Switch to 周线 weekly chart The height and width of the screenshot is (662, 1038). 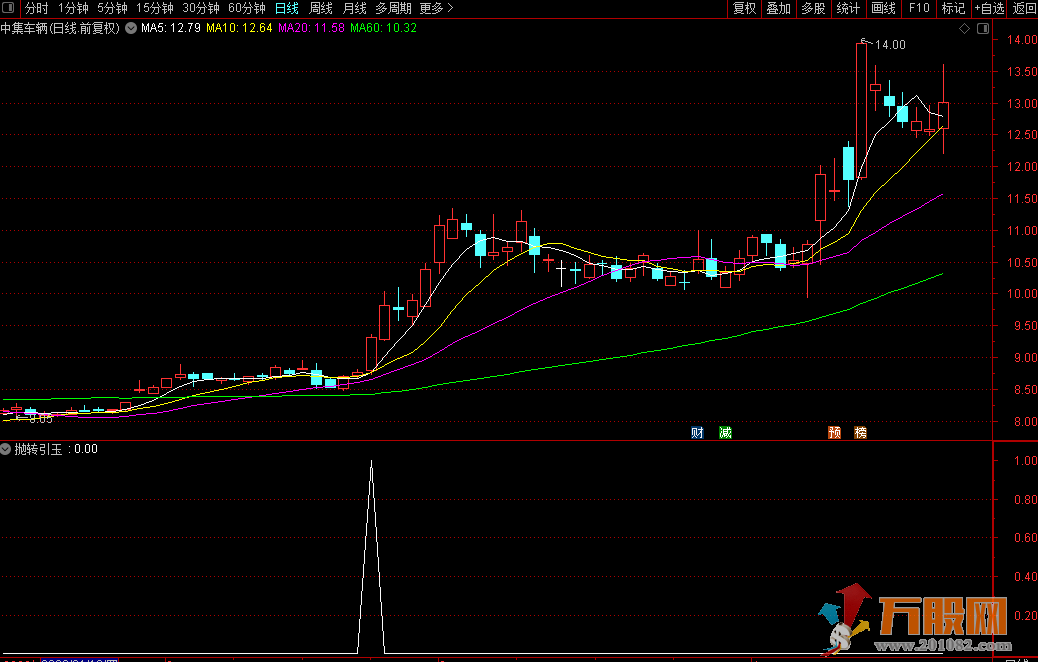click(x=321, y=8)
